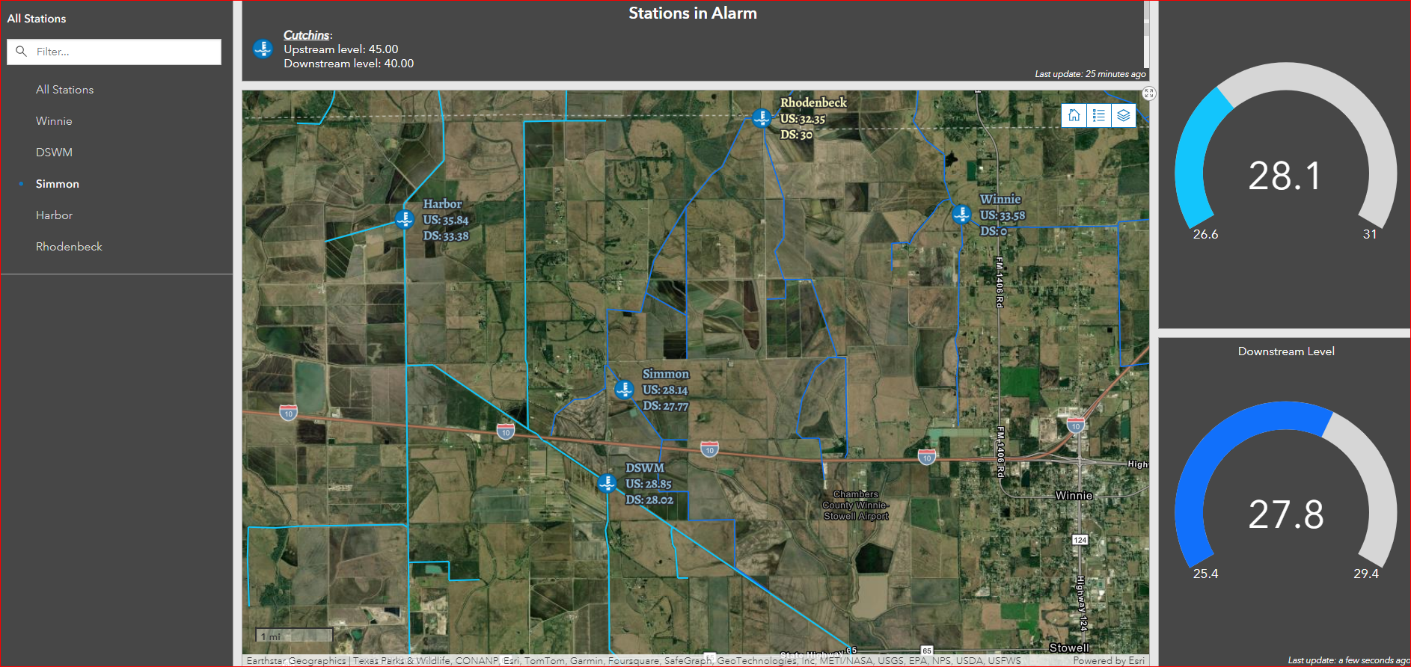Click the Simmon station marker on map
Screen dimensions: 1411x667
click(x=624, y=390)
